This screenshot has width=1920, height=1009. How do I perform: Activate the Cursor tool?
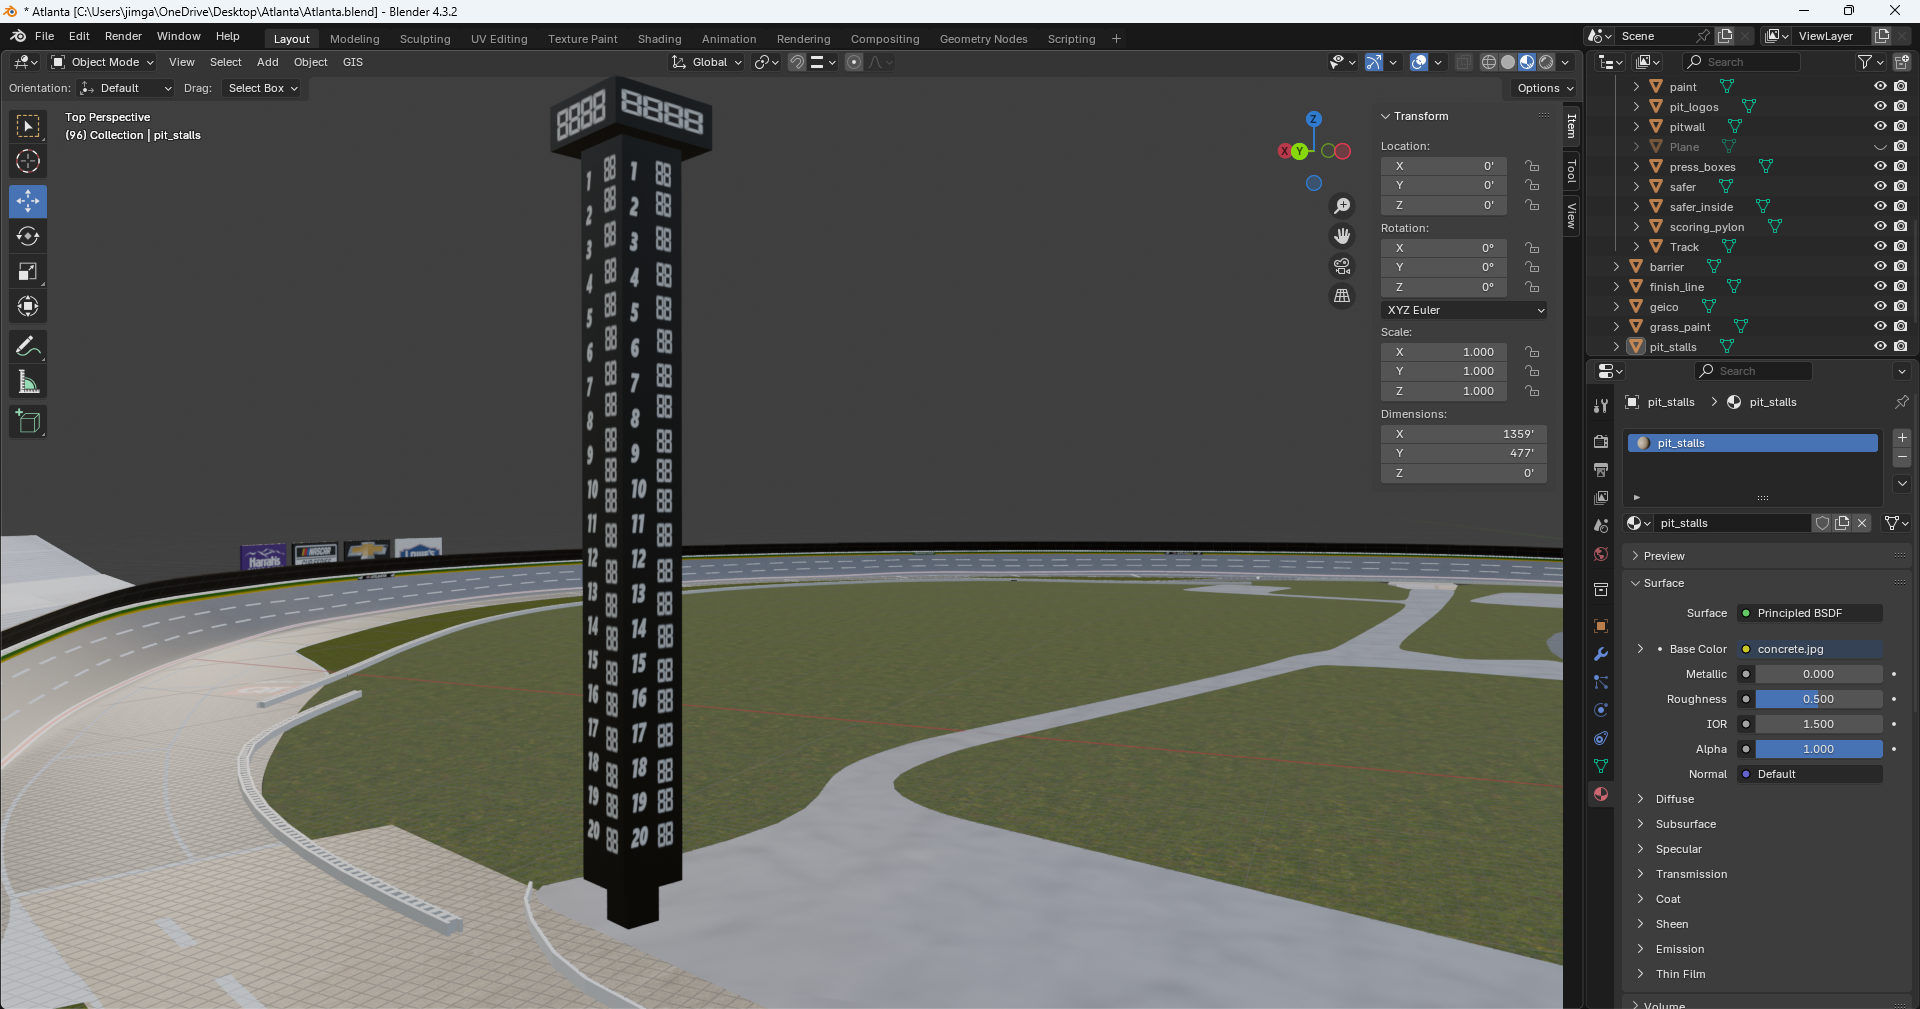pyautogui.click(x=28, y=161)
